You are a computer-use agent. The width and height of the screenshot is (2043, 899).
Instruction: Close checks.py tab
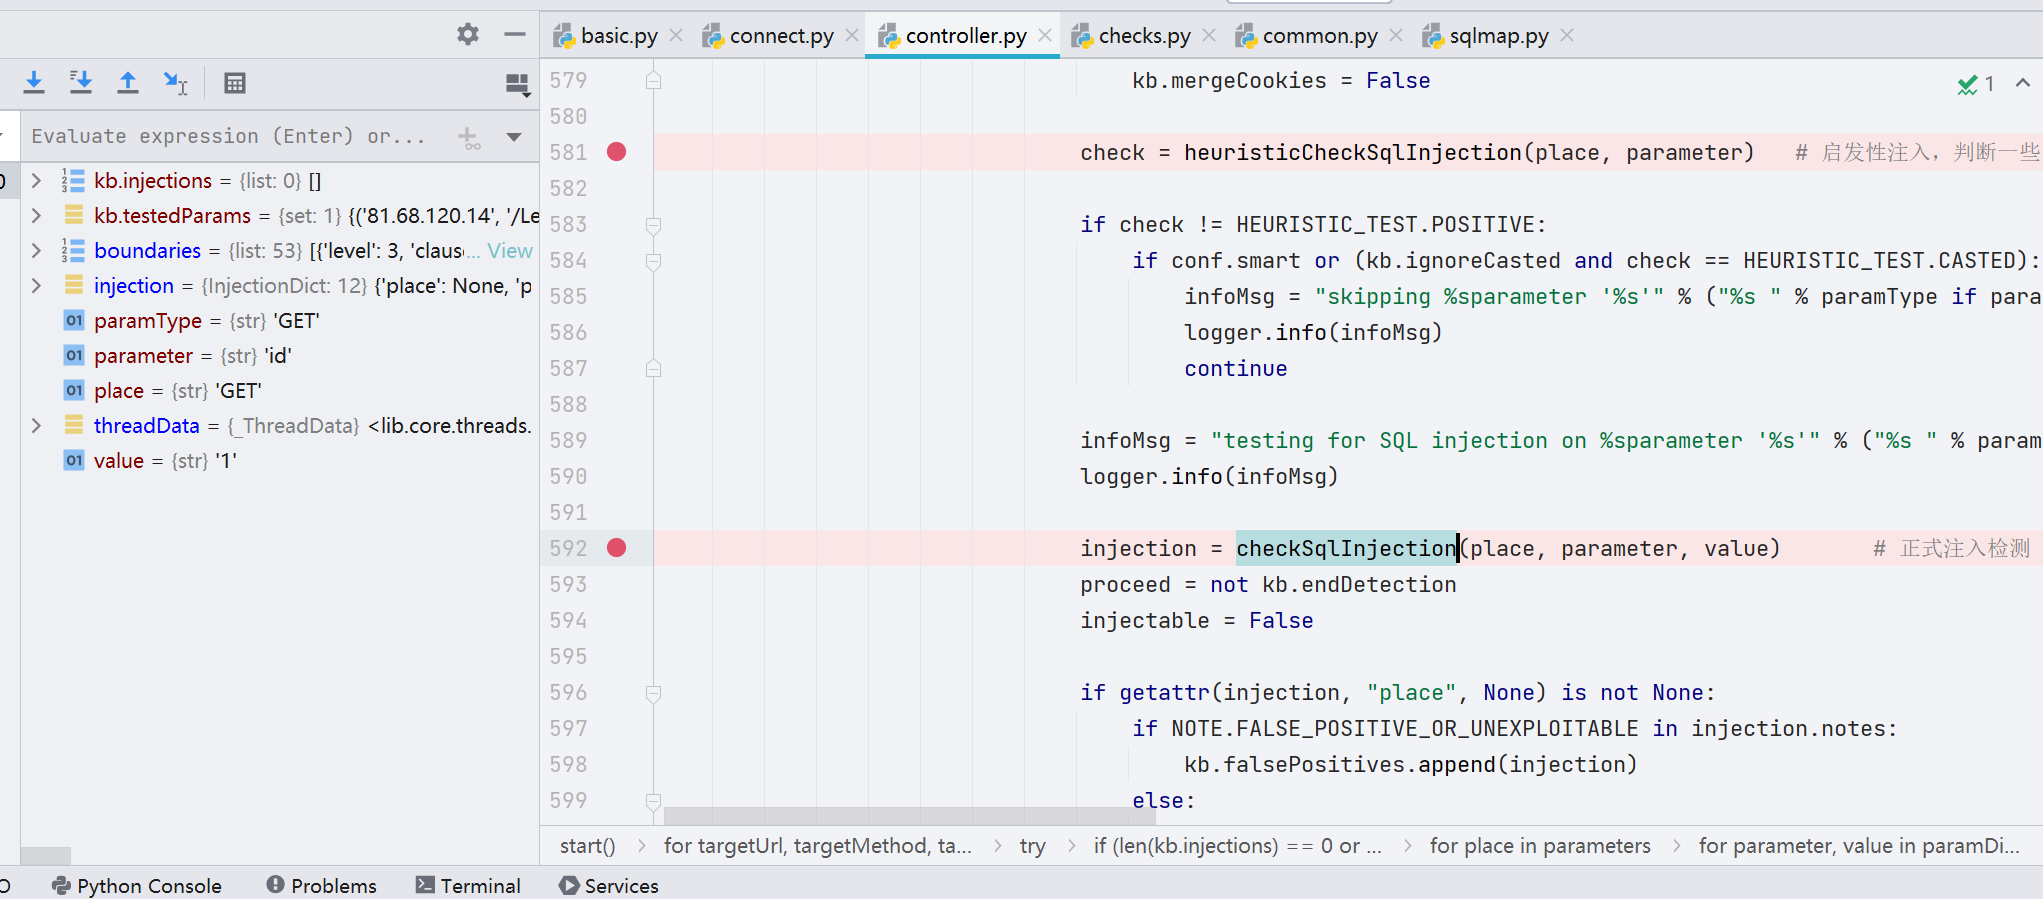pos(1209,36)
